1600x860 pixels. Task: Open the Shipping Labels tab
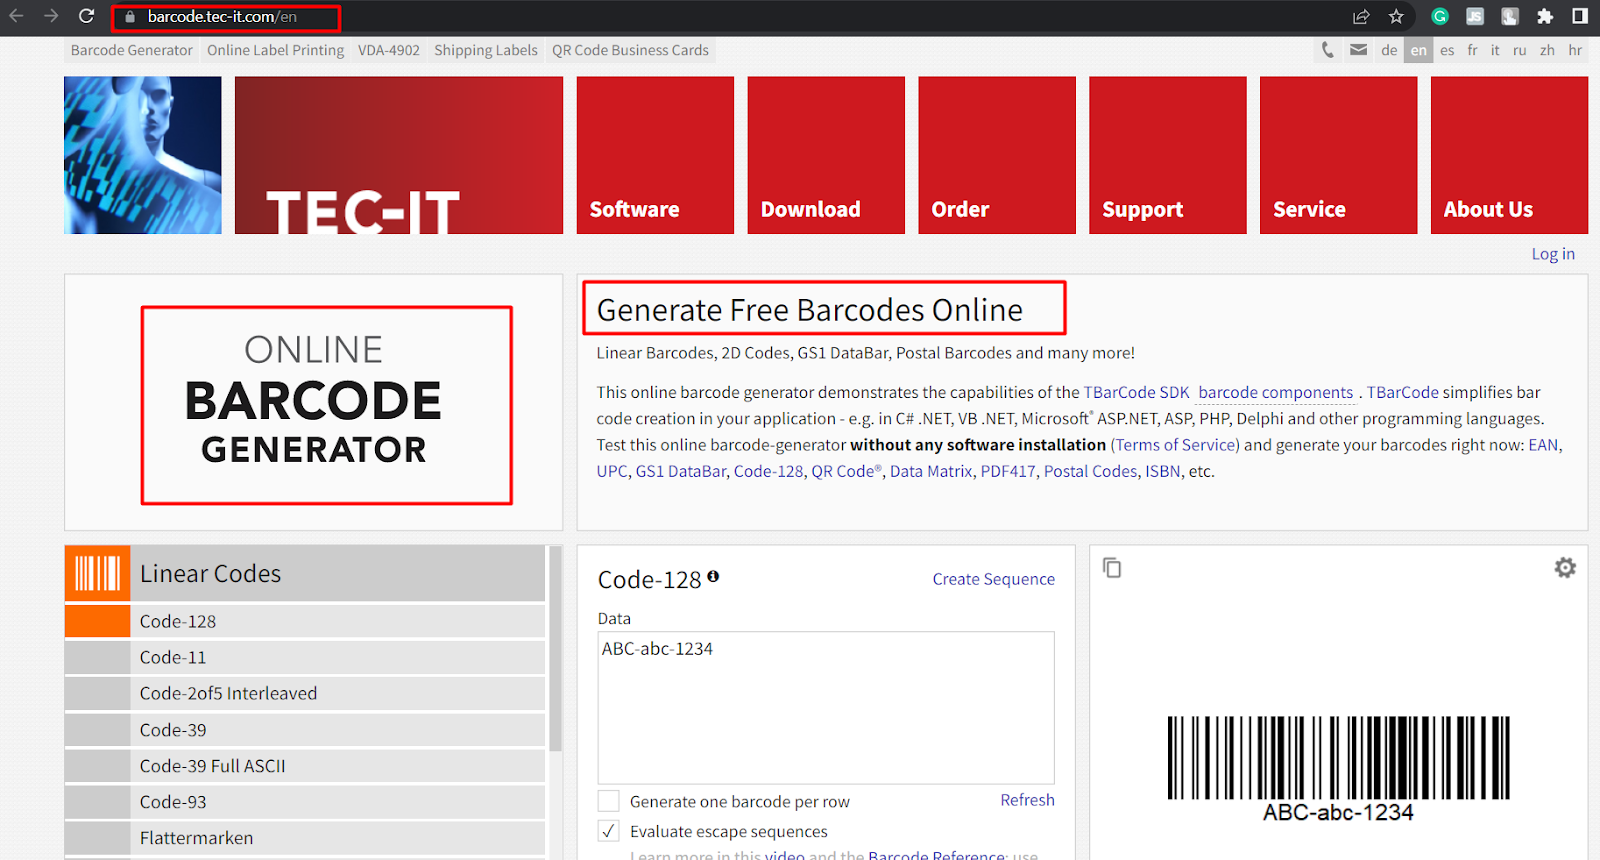[486, 50]
